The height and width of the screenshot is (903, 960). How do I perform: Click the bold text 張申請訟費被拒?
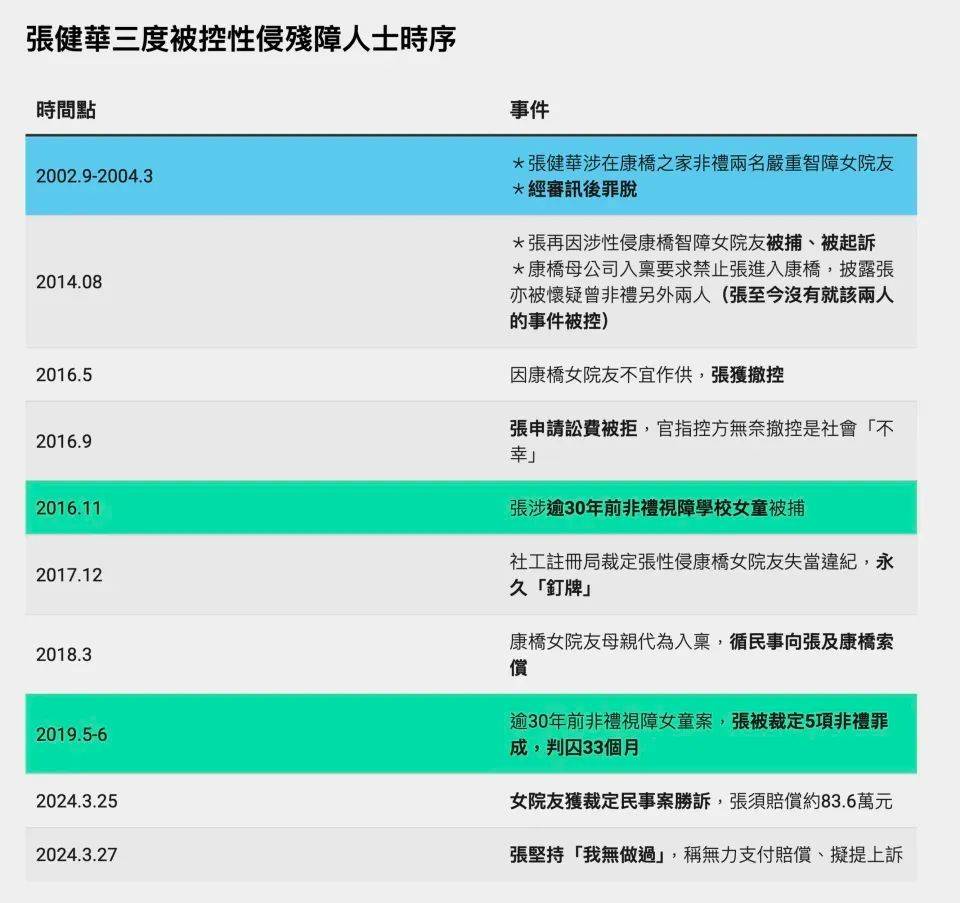pos(573,429)
